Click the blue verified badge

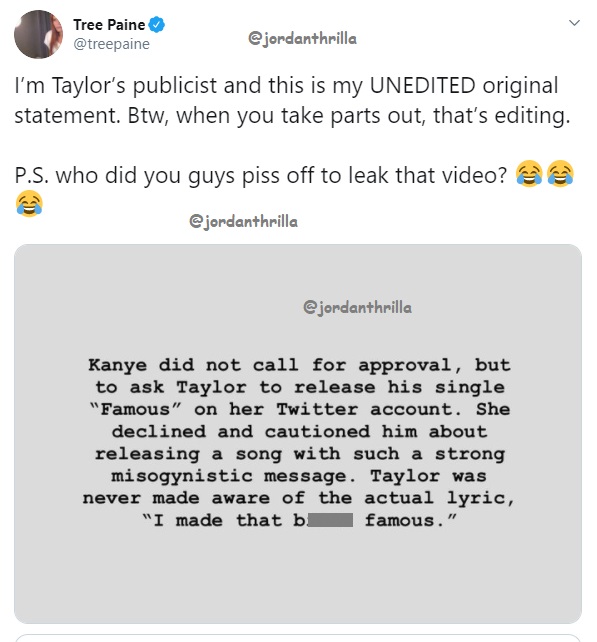156,25
